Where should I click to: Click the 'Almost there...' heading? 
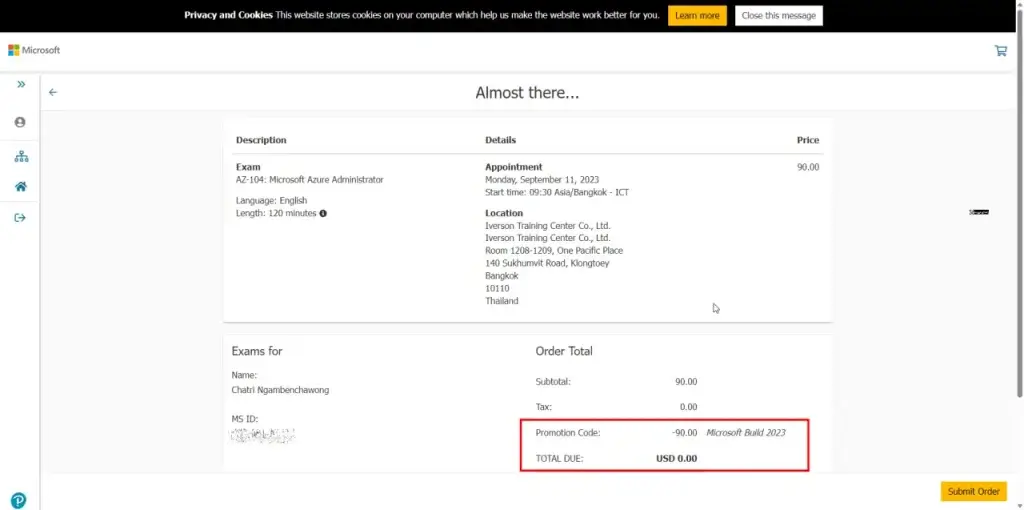(527, 93)
